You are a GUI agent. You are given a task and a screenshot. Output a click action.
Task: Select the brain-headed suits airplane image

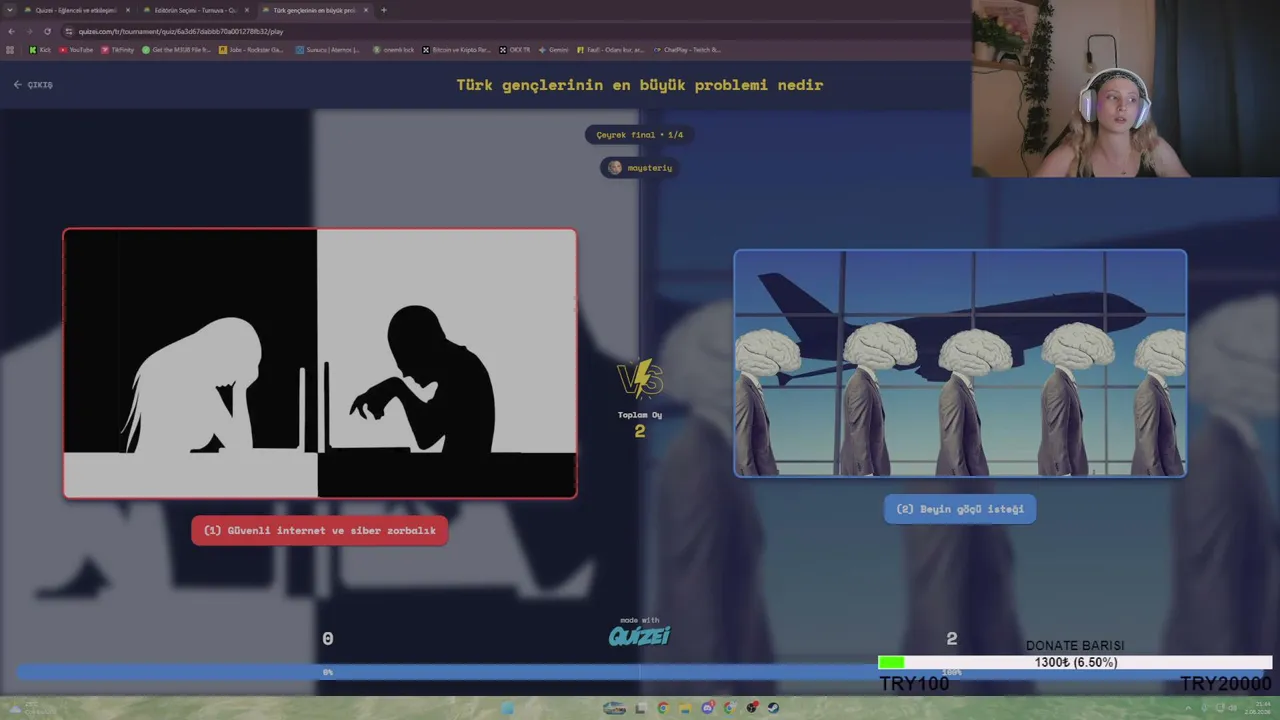coord(960,364)
